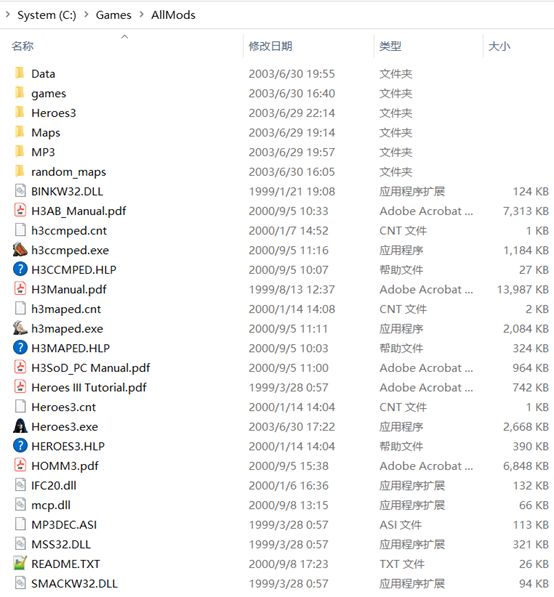Click the README.TXT notepad icon
Viewport: 554px width, 597px height.
click(20, 563)
